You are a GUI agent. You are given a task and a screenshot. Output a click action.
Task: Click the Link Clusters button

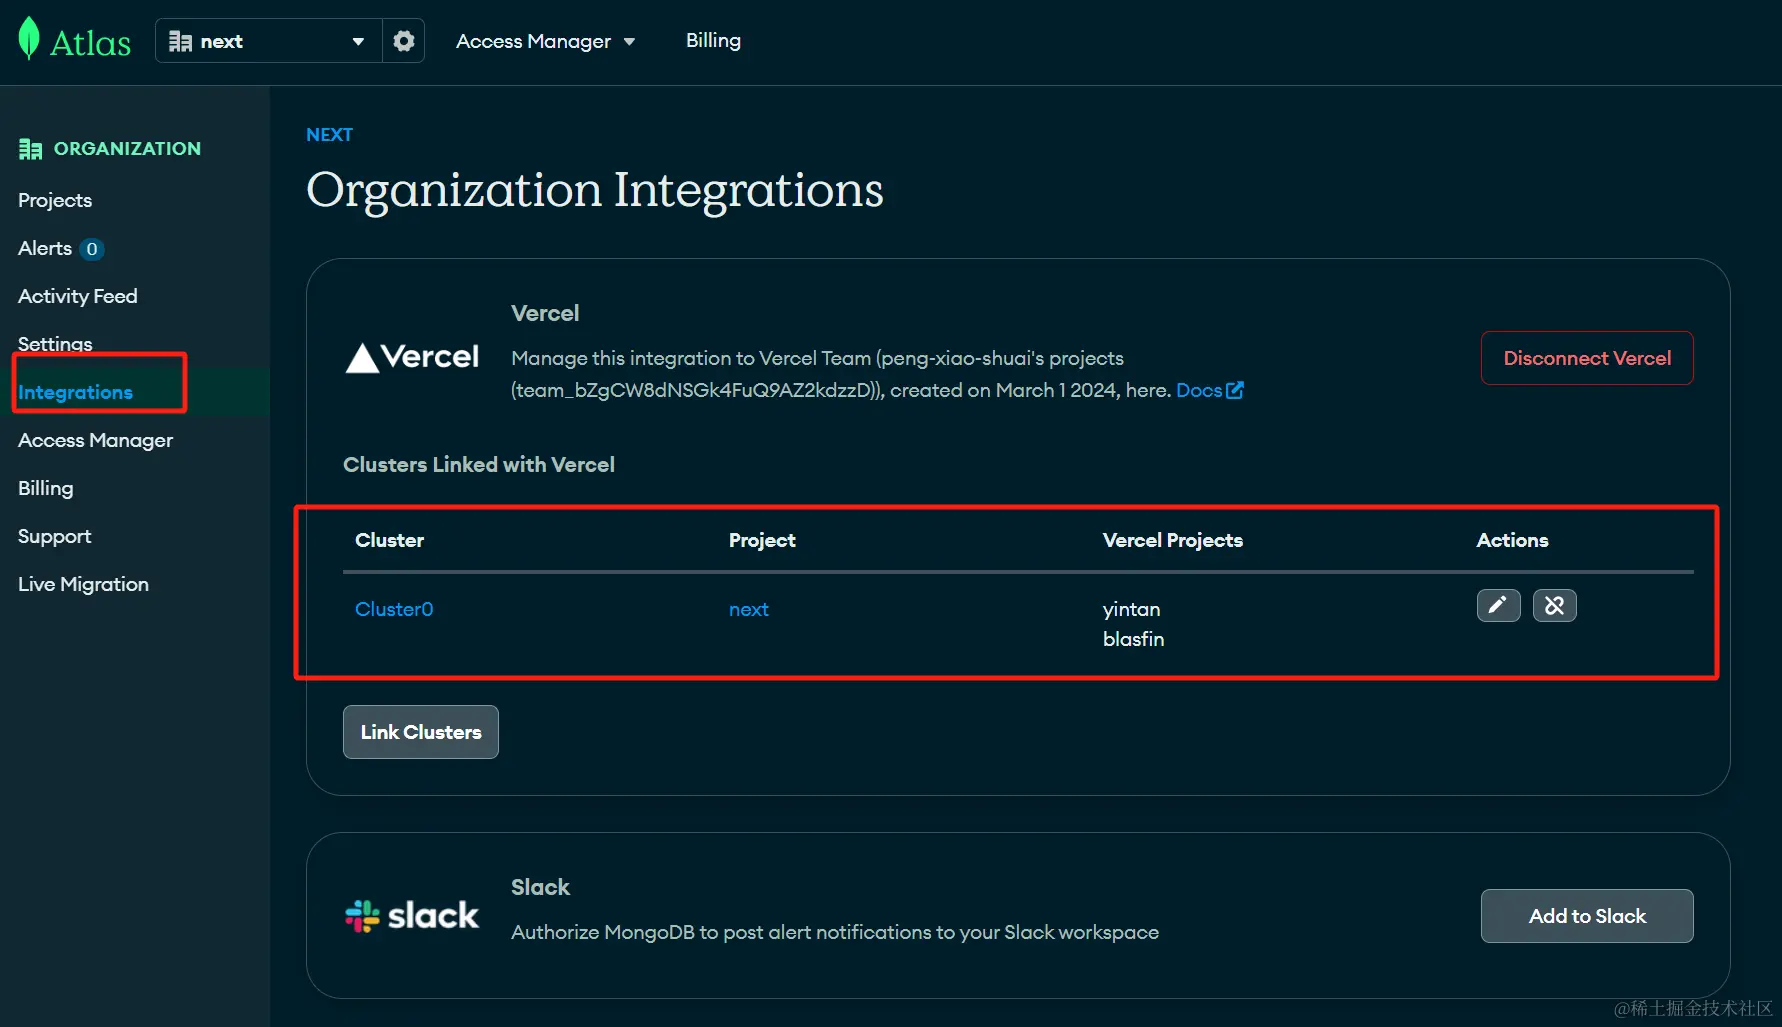[421, 732]
